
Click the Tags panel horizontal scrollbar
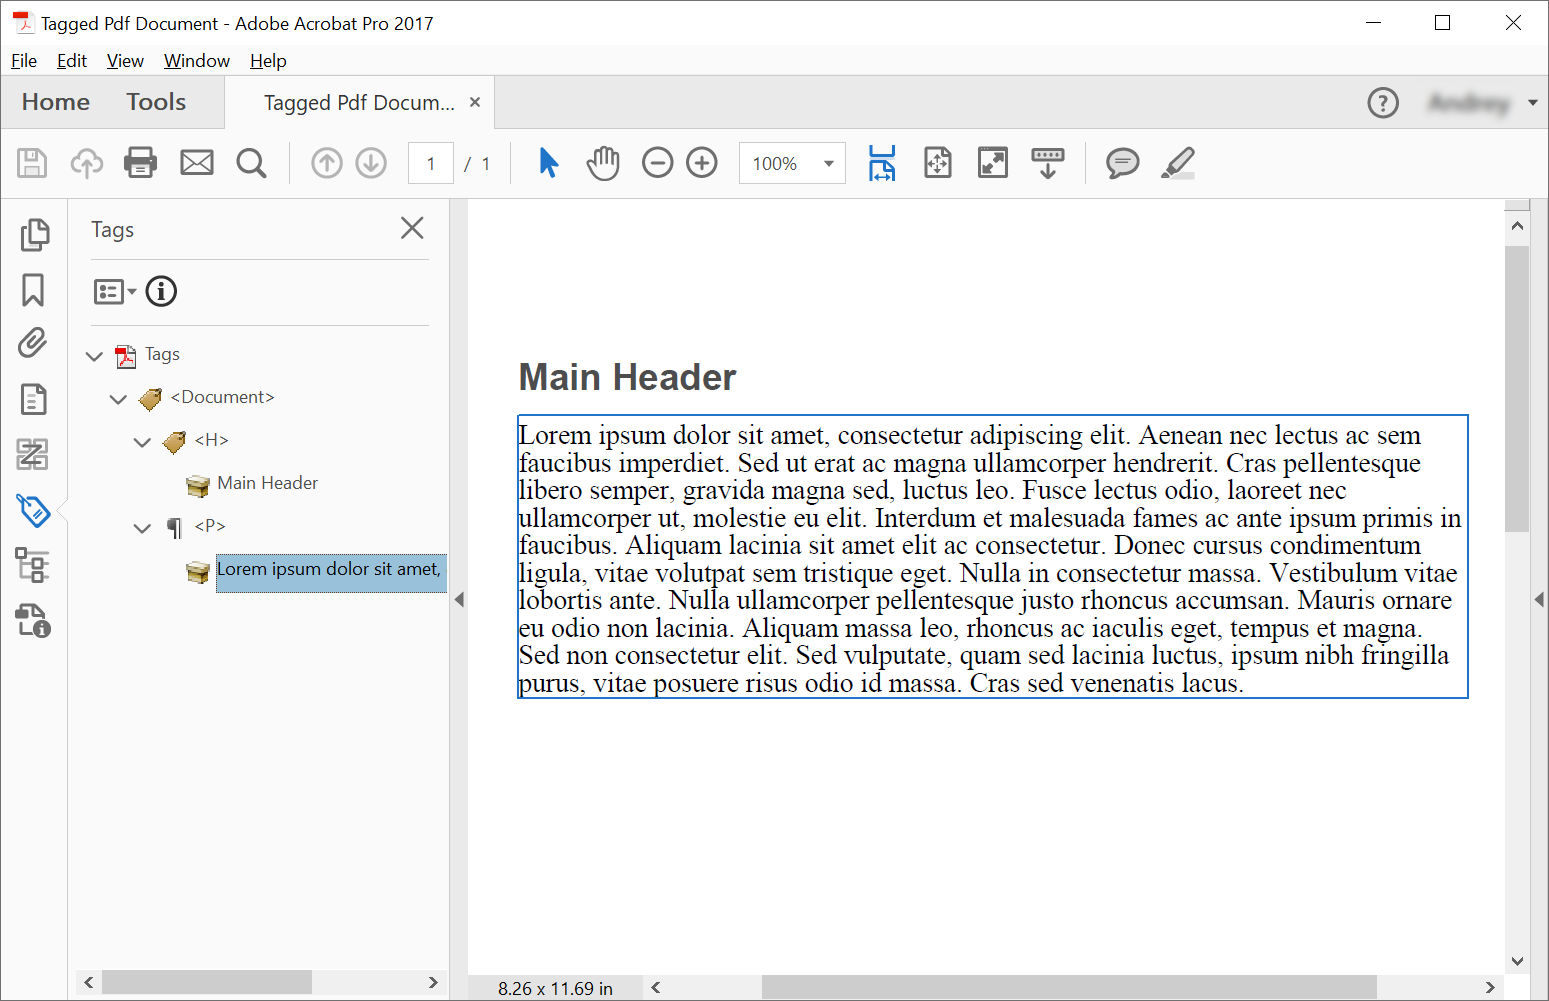coord(207,982)
